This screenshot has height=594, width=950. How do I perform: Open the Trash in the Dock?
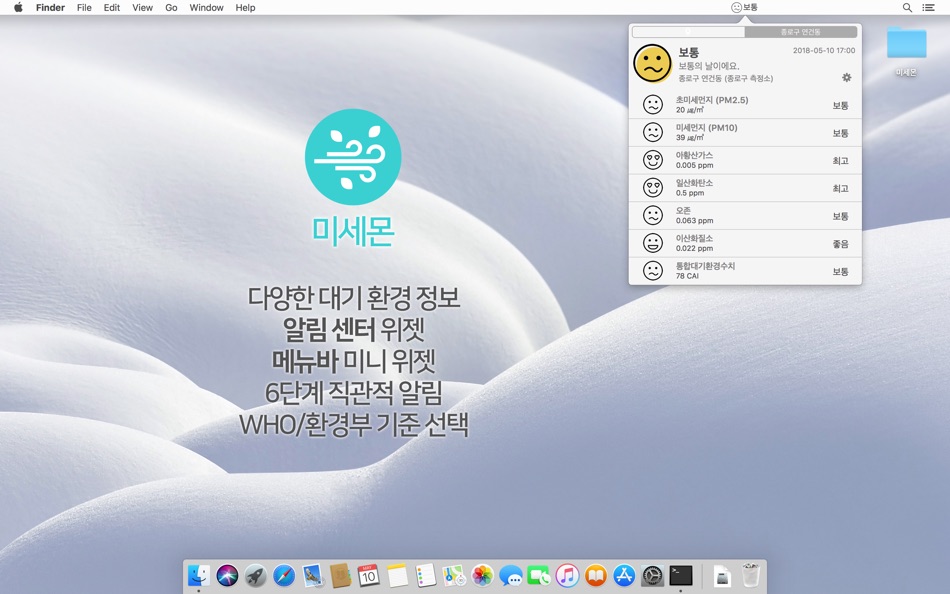(x=751, y=575)
